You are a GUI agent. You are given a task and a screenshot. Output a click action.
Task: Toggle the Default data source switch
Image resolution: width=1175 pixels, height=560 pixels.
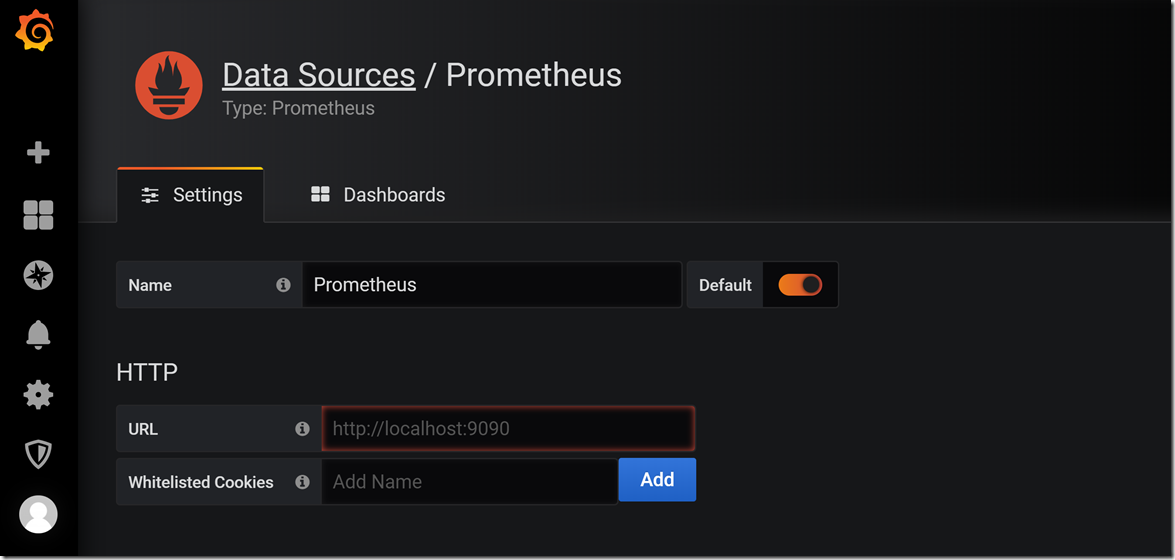(x=800, y=285)
